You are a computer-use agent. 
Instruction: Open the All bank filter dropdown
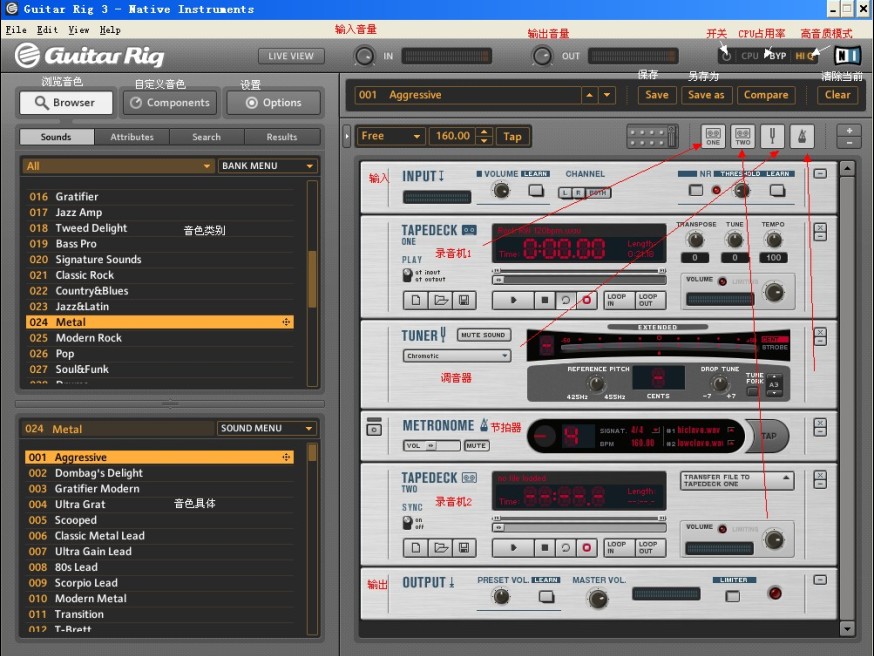tap(118, 166)
